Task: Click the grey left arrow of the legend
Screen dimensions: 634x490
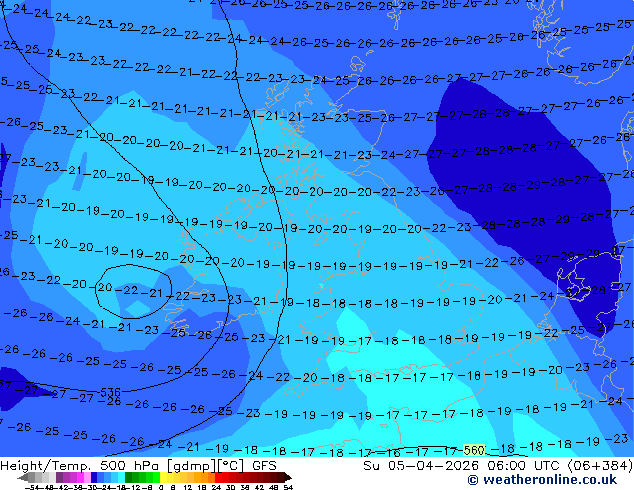Action: 23,478
